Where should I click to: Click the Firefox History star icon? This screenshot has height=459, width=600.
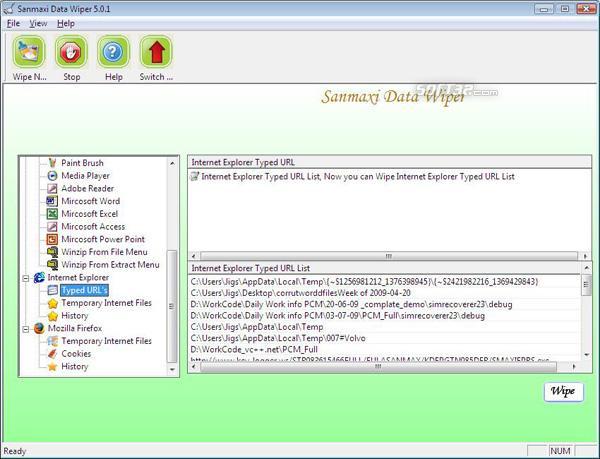[x=52, y=366]
